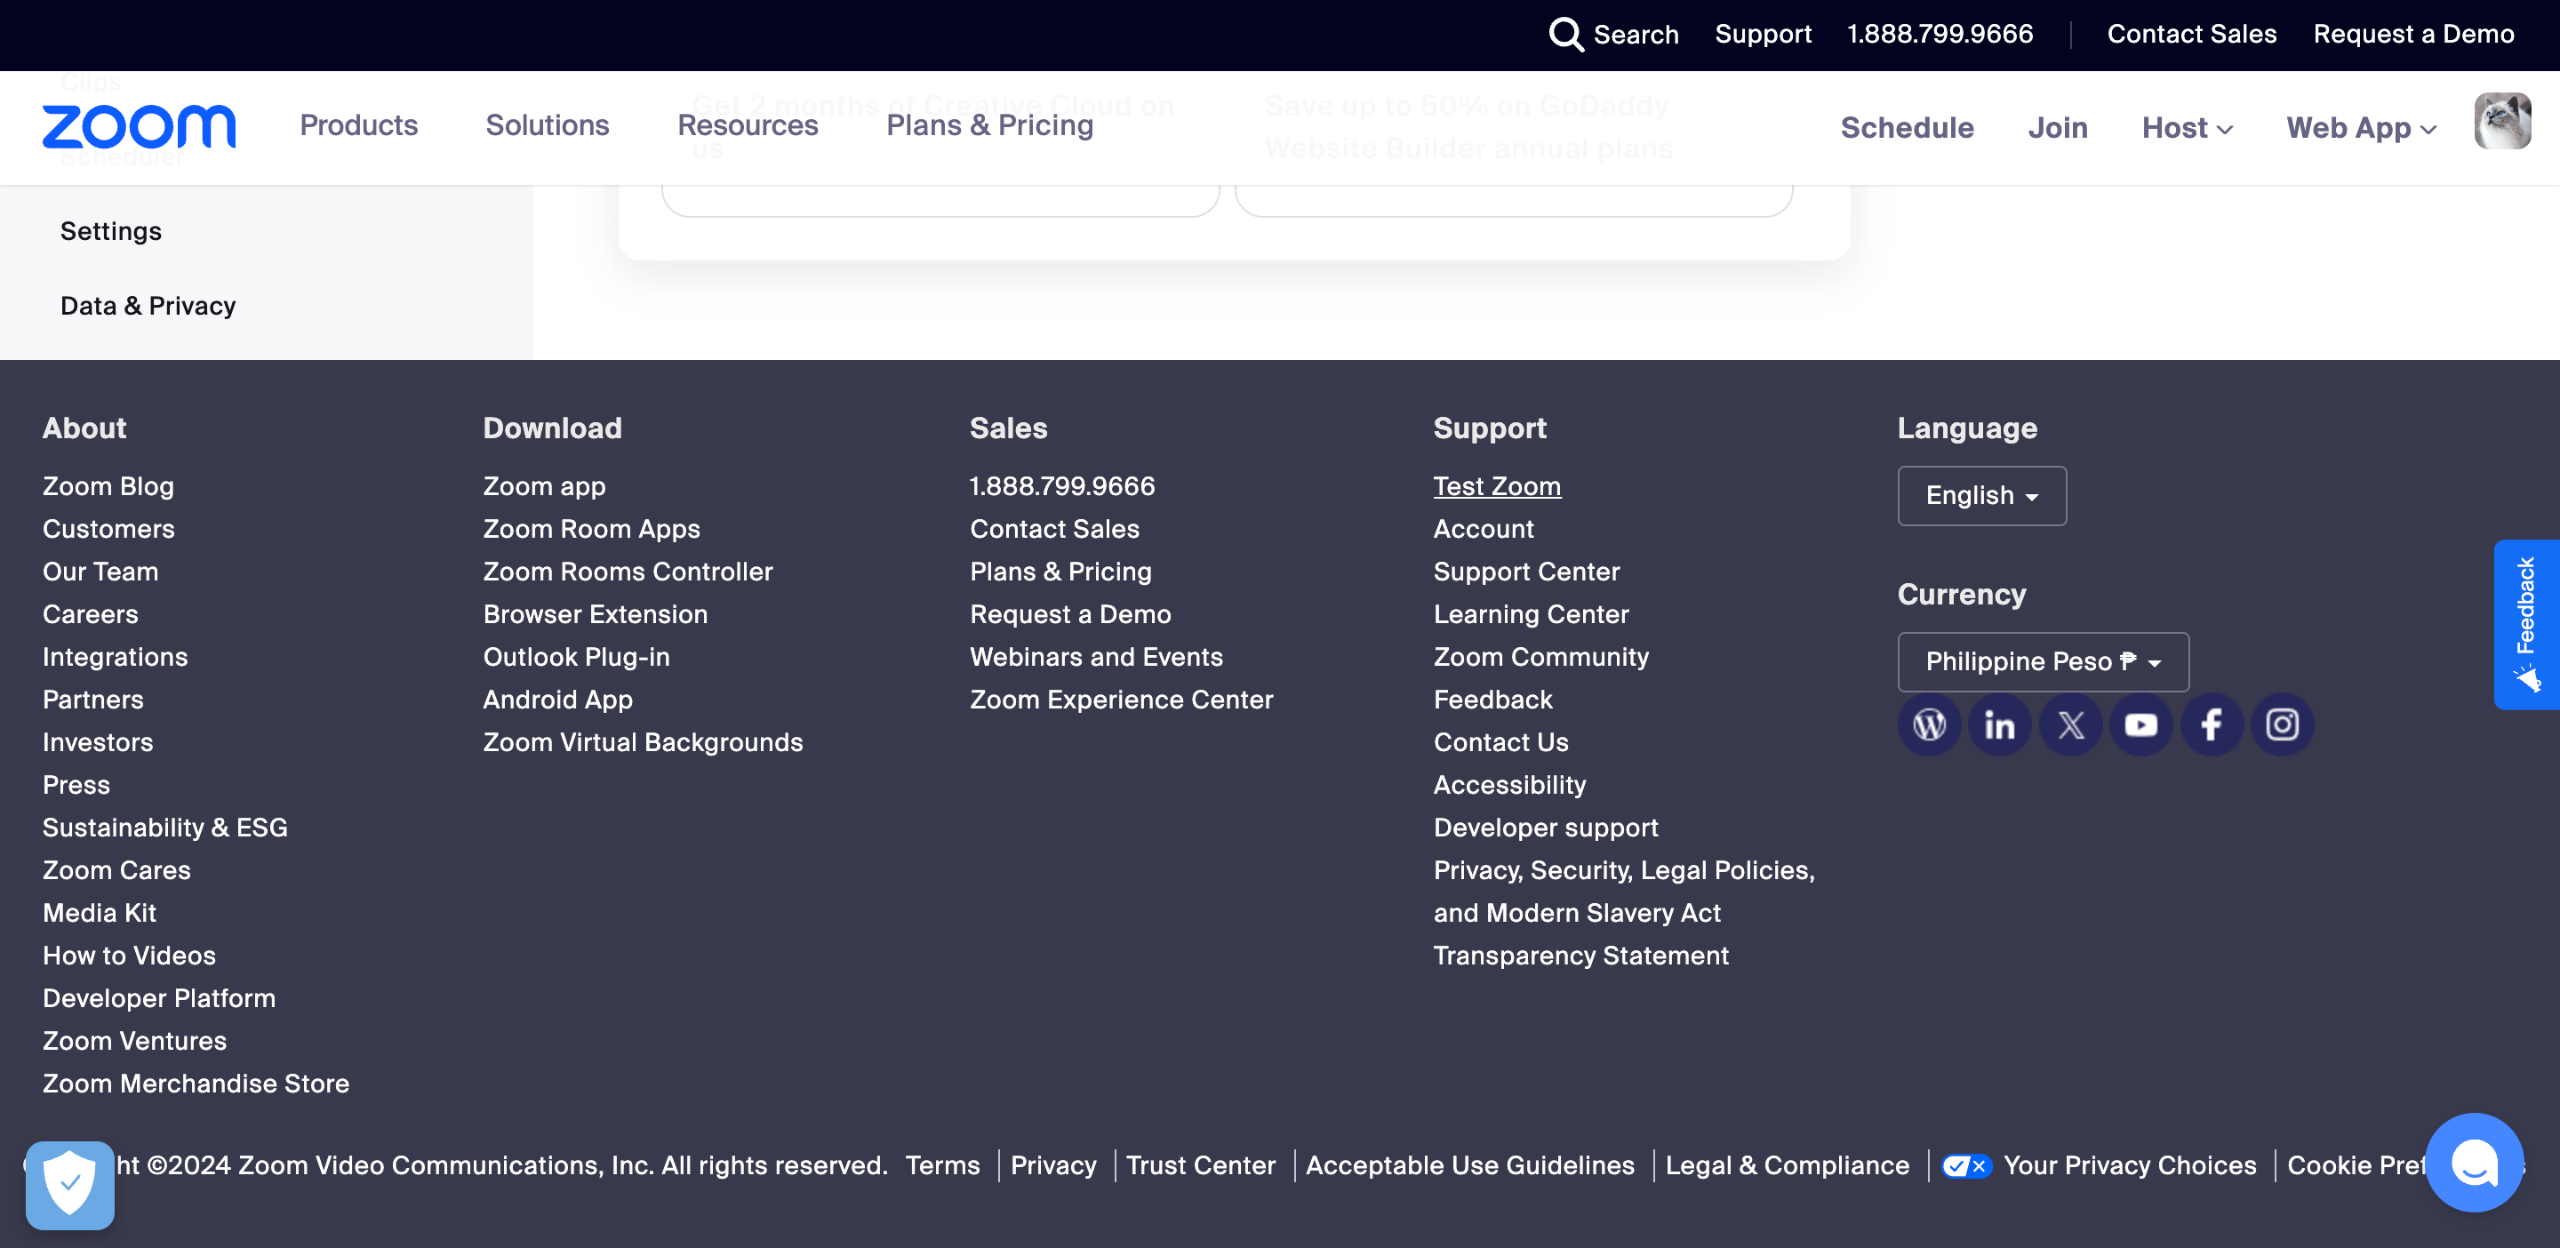Click the Search magnifier icon
The image size is (2560, 1248).
(x=1566, y=34)
